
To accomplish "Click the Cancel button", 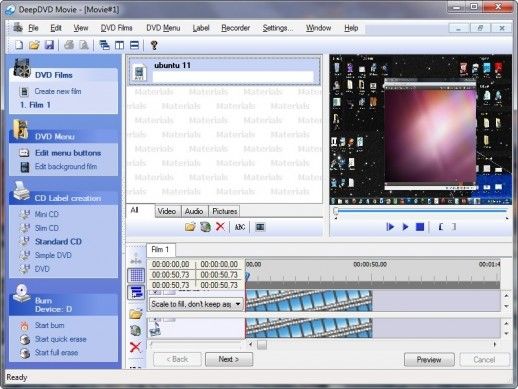I will pyautogui.click(x=484, y=360).
